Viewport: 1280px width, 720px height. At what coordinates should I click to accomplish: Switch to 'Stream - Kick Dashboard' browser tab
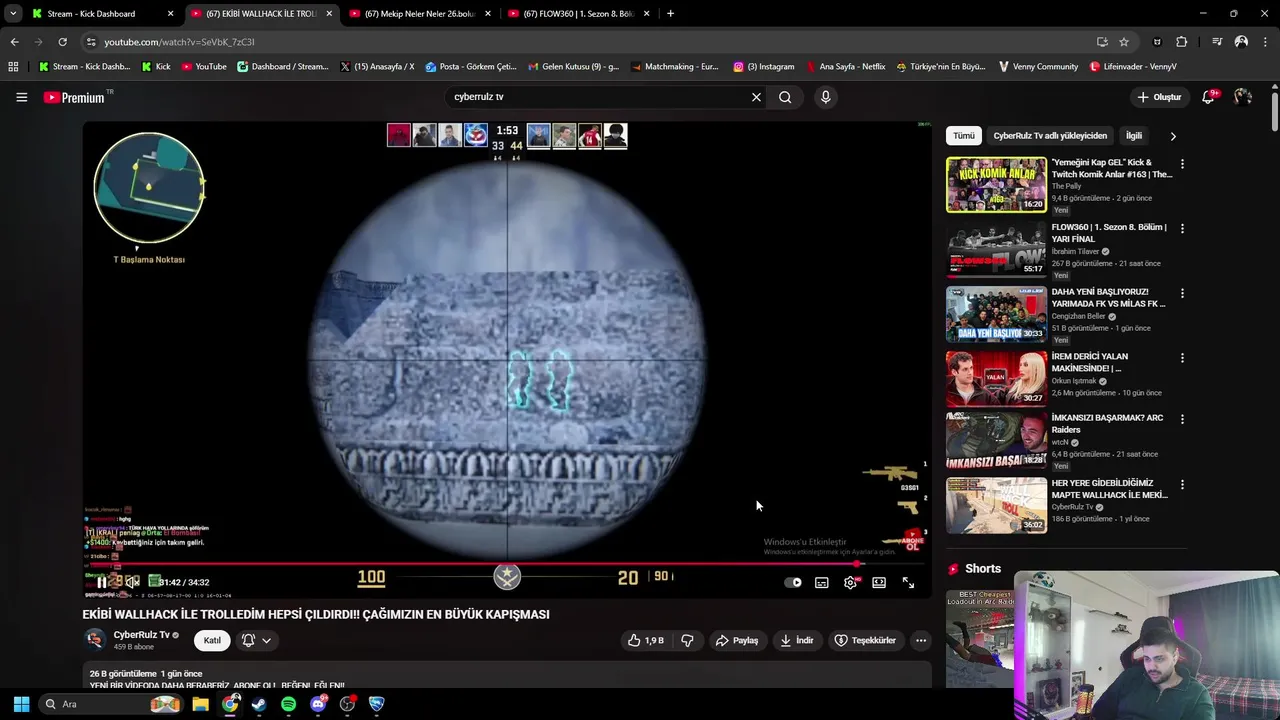[x=103, y=14]
